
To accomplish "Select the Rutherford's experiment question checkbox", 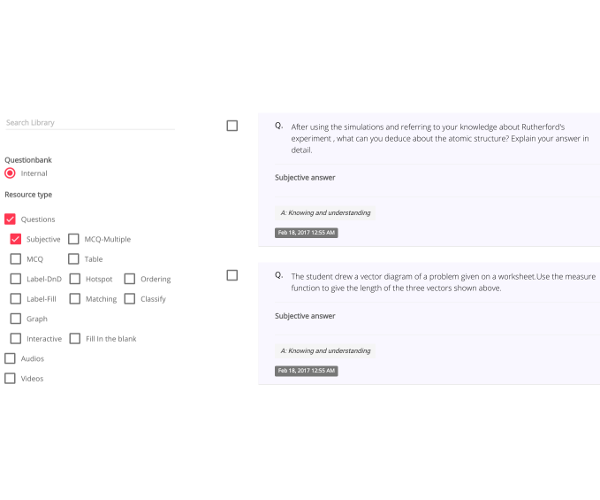I will pos(232,125).
